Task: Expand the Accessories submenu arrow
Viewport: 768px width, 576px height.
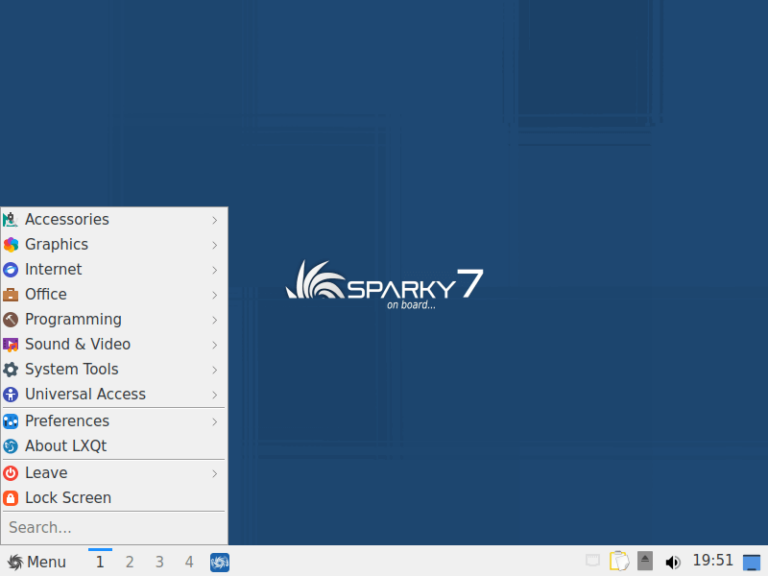Action: click(x=215, y=220)
